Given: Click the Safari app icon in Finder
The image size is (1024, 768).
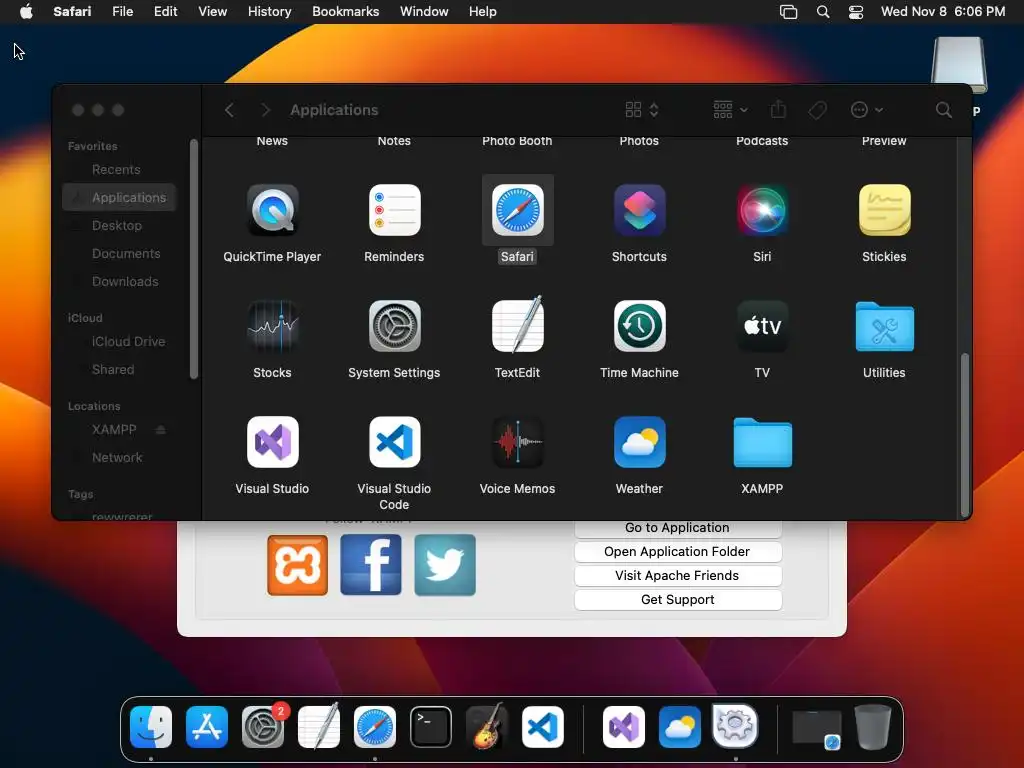Looking at the screenshot, I should [x=517, y=210].
